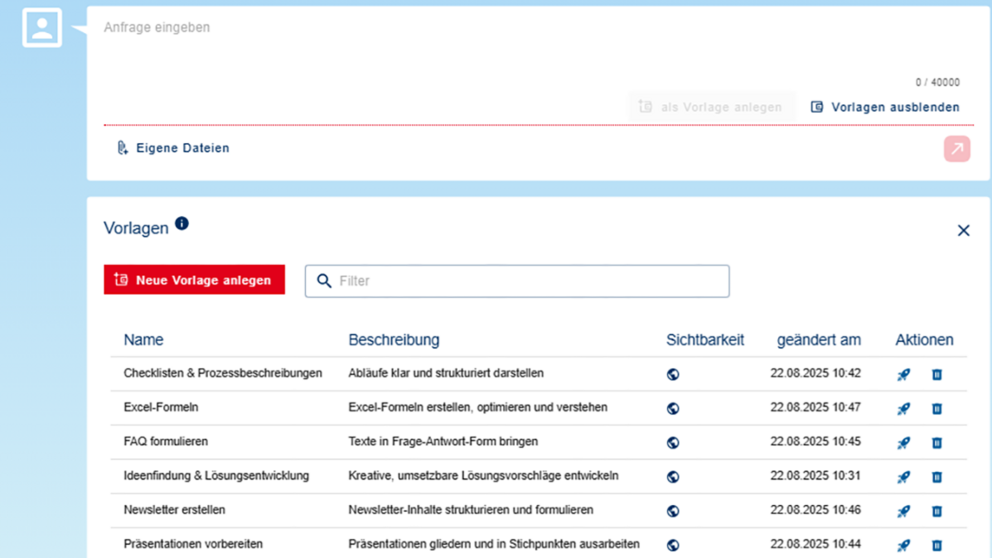
Task: Click the date 22.08.2025 10:45
Action: pos(815,442)
